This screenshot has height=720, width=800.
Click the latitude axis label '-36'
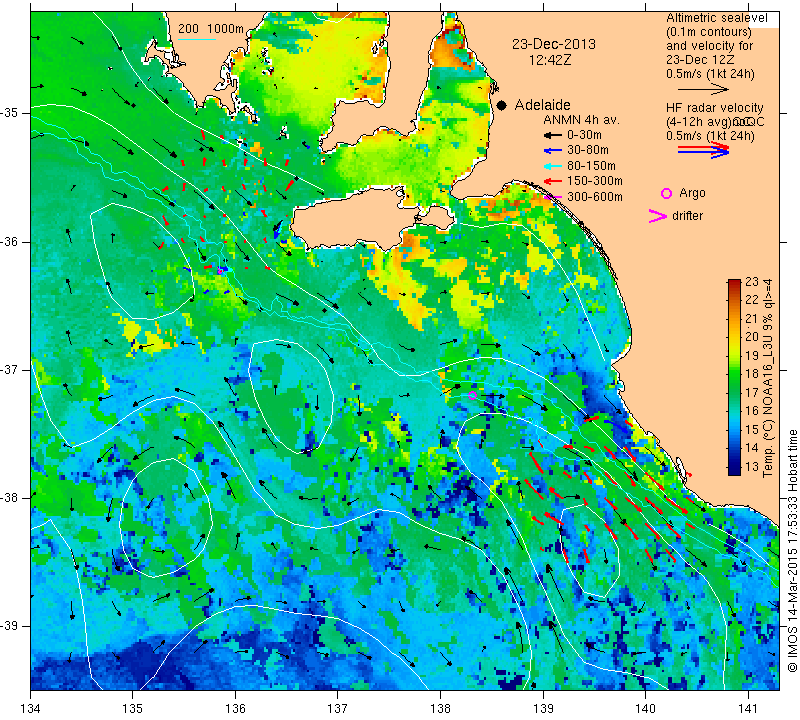10,241
